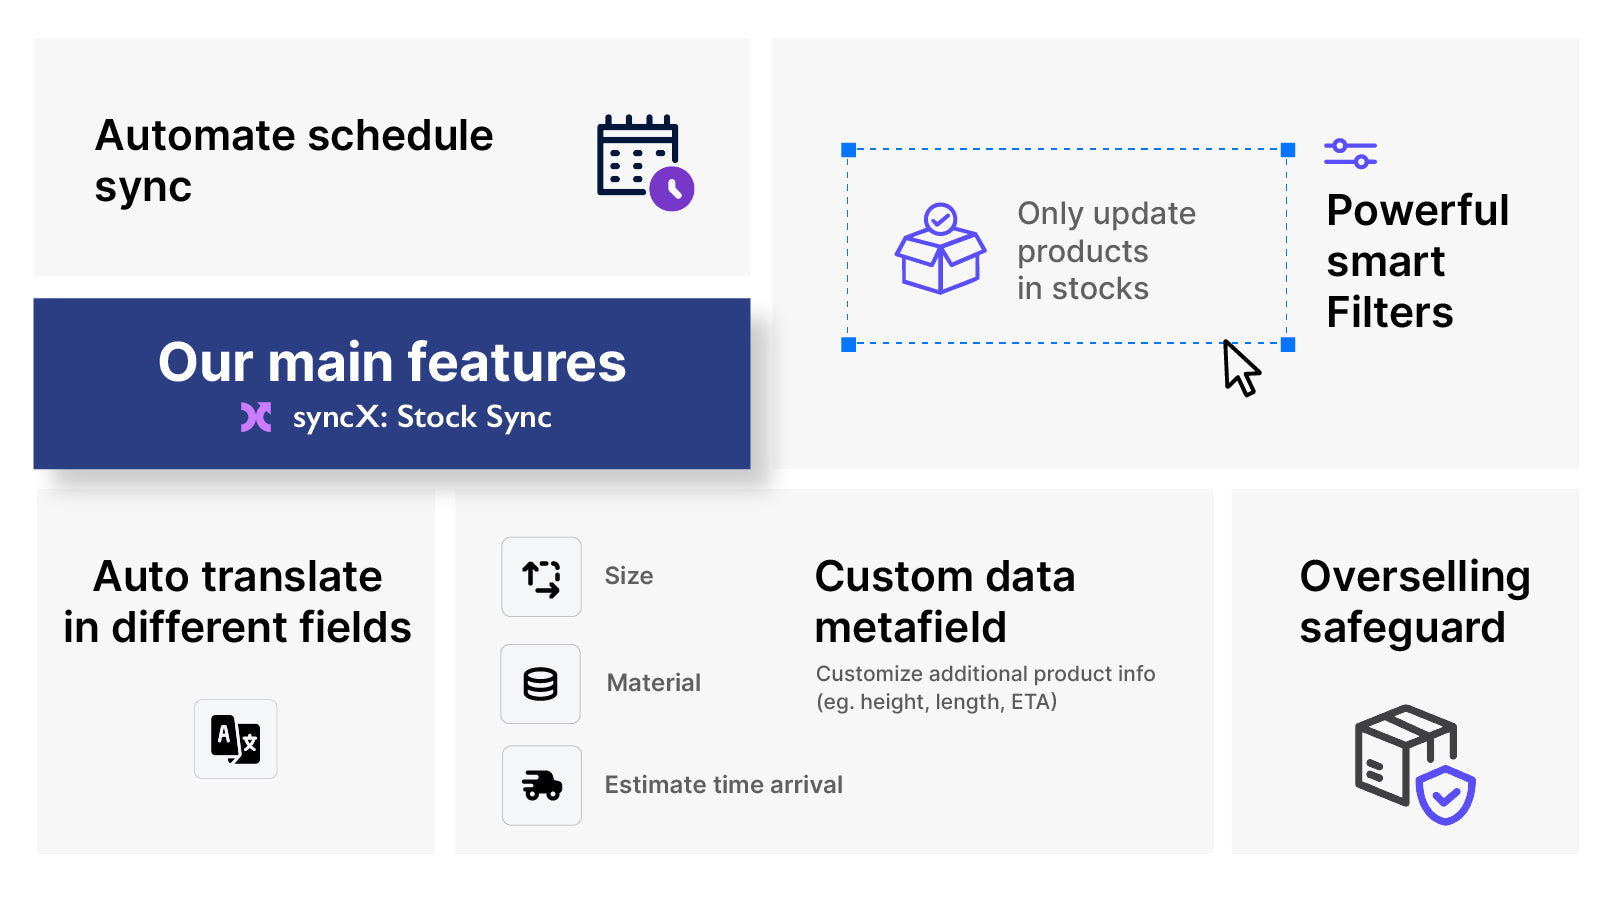Click the mouse cursor arrow graphic
Viewport: 1600px width, 900px height.
coord(1241,369)
